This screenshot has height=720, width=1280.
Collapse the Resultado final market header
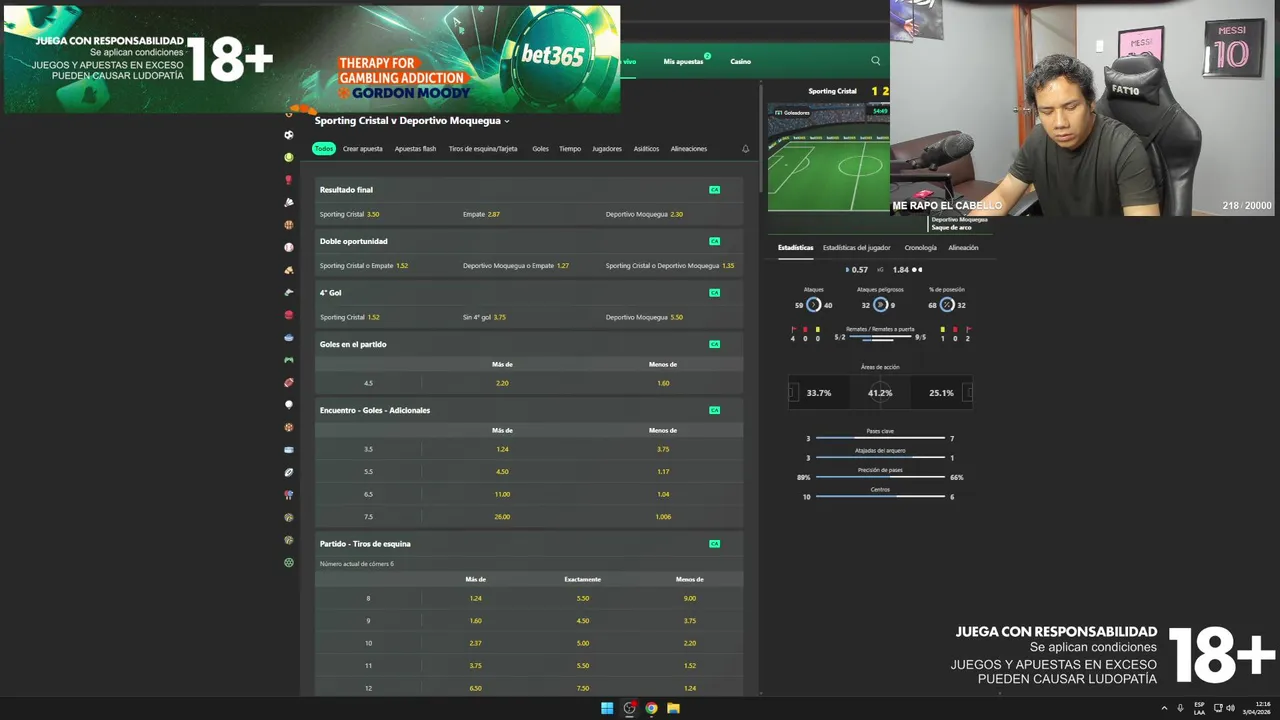pyautogui.click(x=529, y=189)
